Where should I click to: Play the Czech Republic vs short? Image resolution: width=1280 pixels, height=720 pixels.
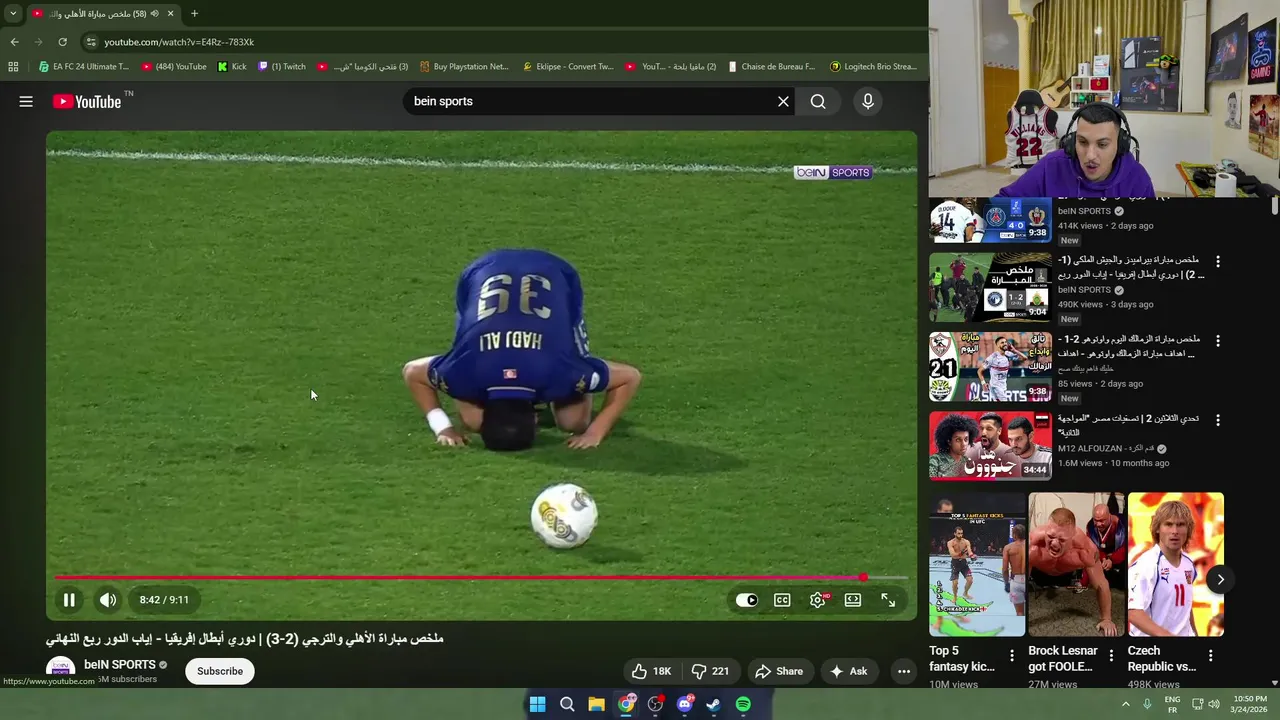[x=1175, y=564]
